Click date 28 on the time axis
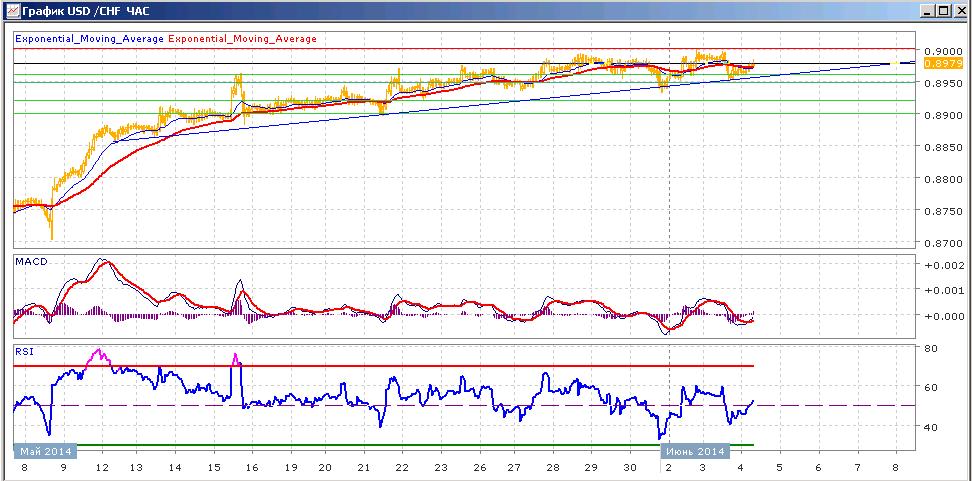 tap(554, 468)
